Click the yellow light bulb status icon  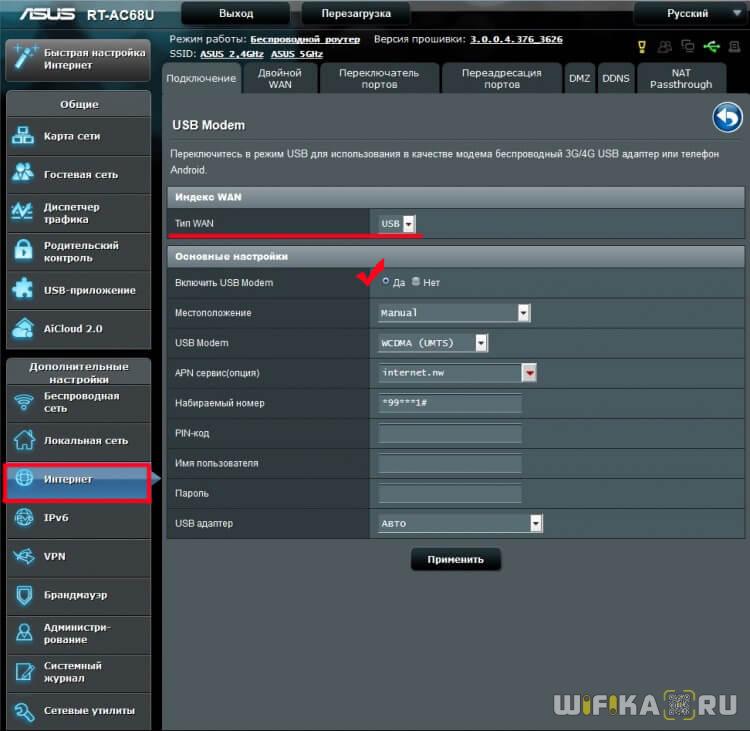point(642,46)
